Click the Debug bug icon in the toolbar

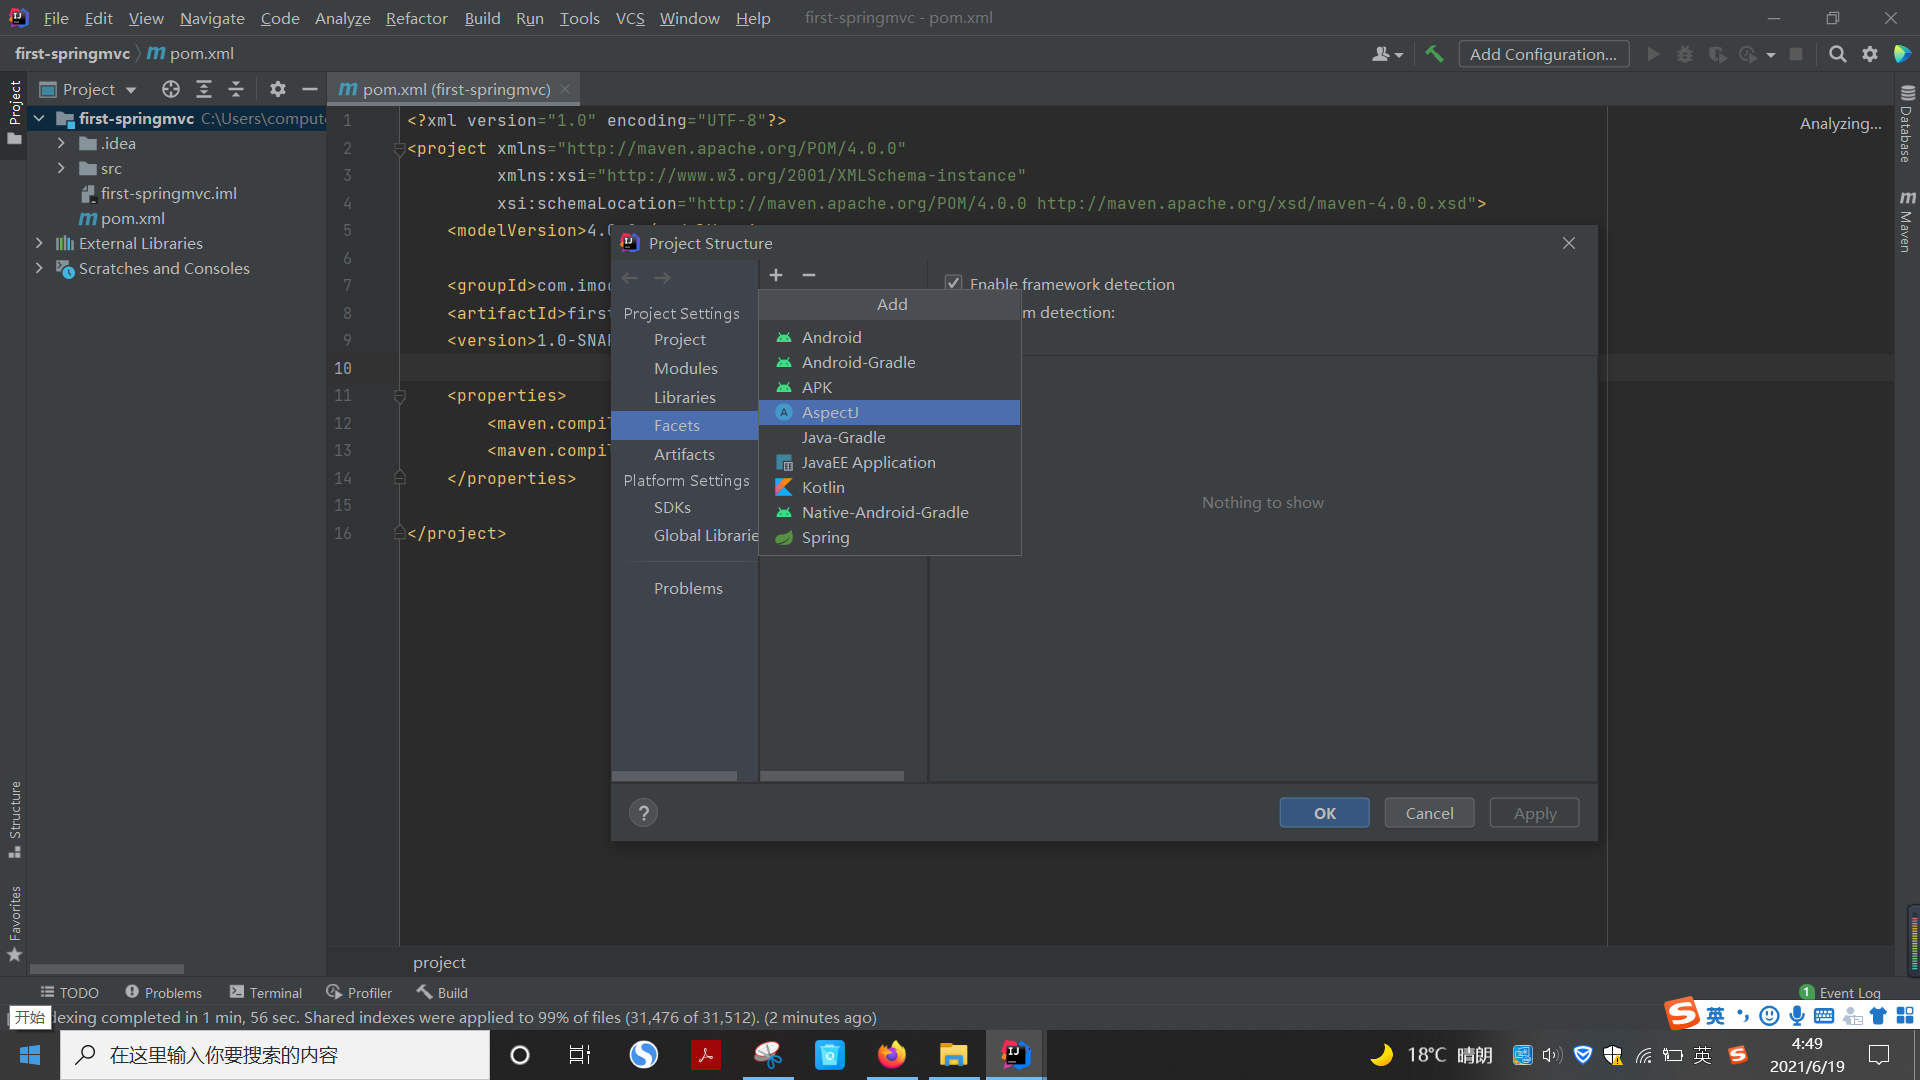(1685, 54)
